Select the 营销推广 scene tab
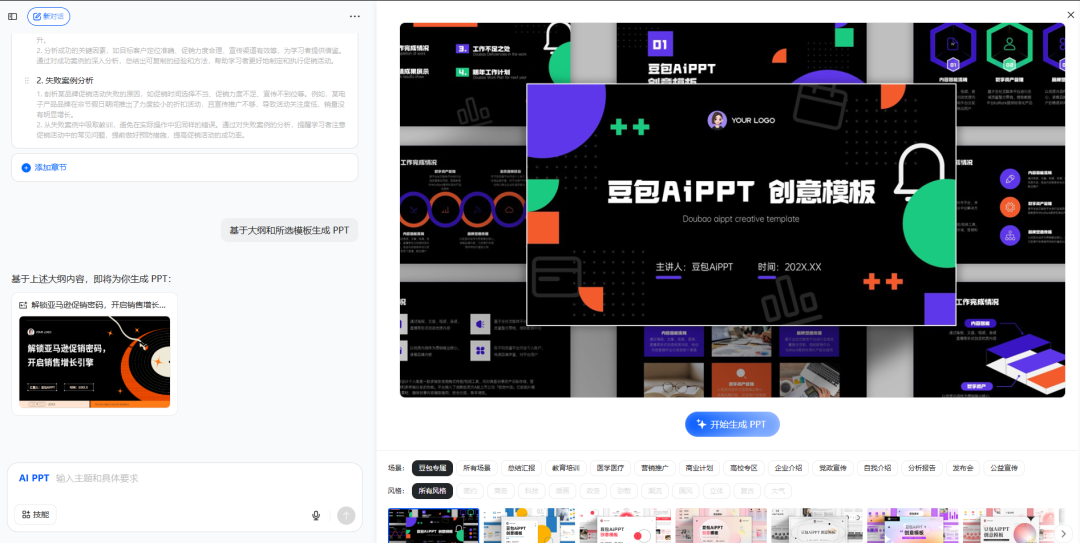Viewport: 1080px width, 543px height. [655, 469]
